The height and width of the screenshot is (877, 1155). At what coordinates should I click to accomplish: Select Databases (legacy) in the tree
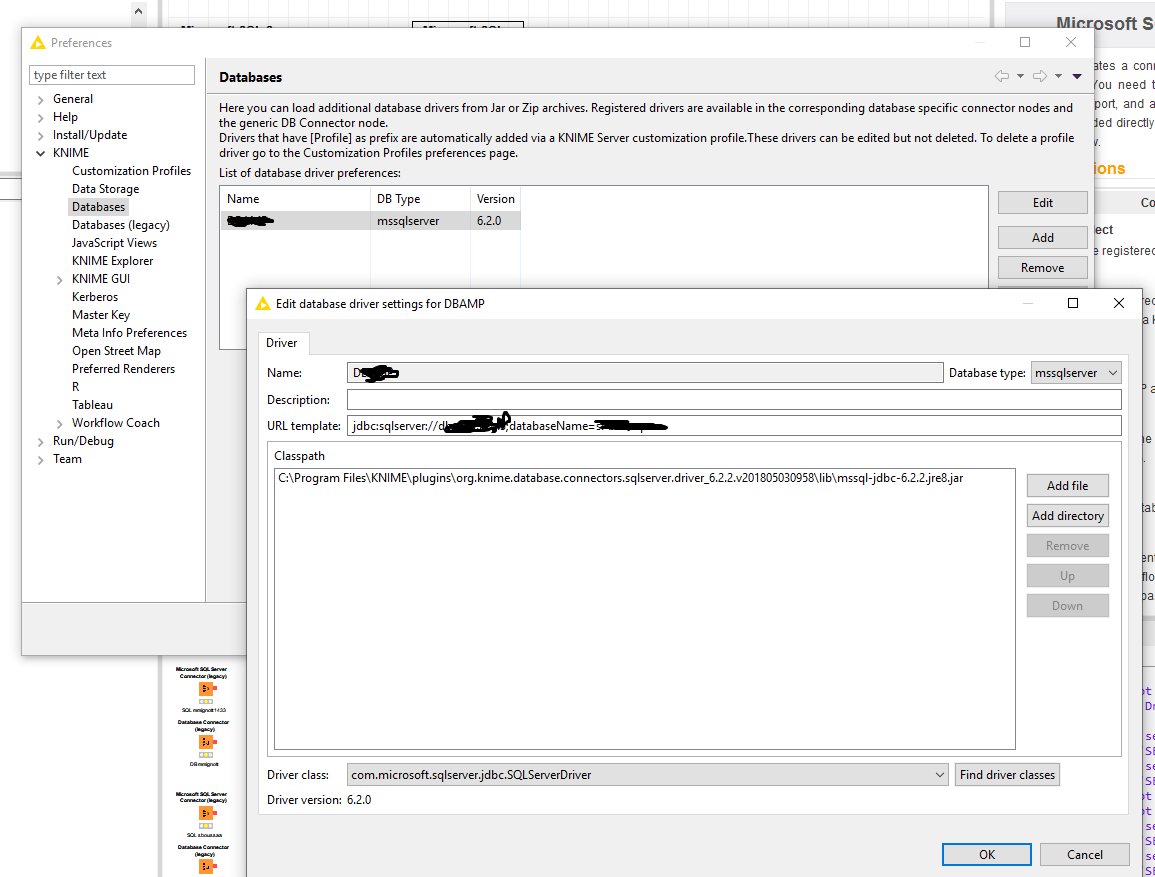[x=120, y=225]
